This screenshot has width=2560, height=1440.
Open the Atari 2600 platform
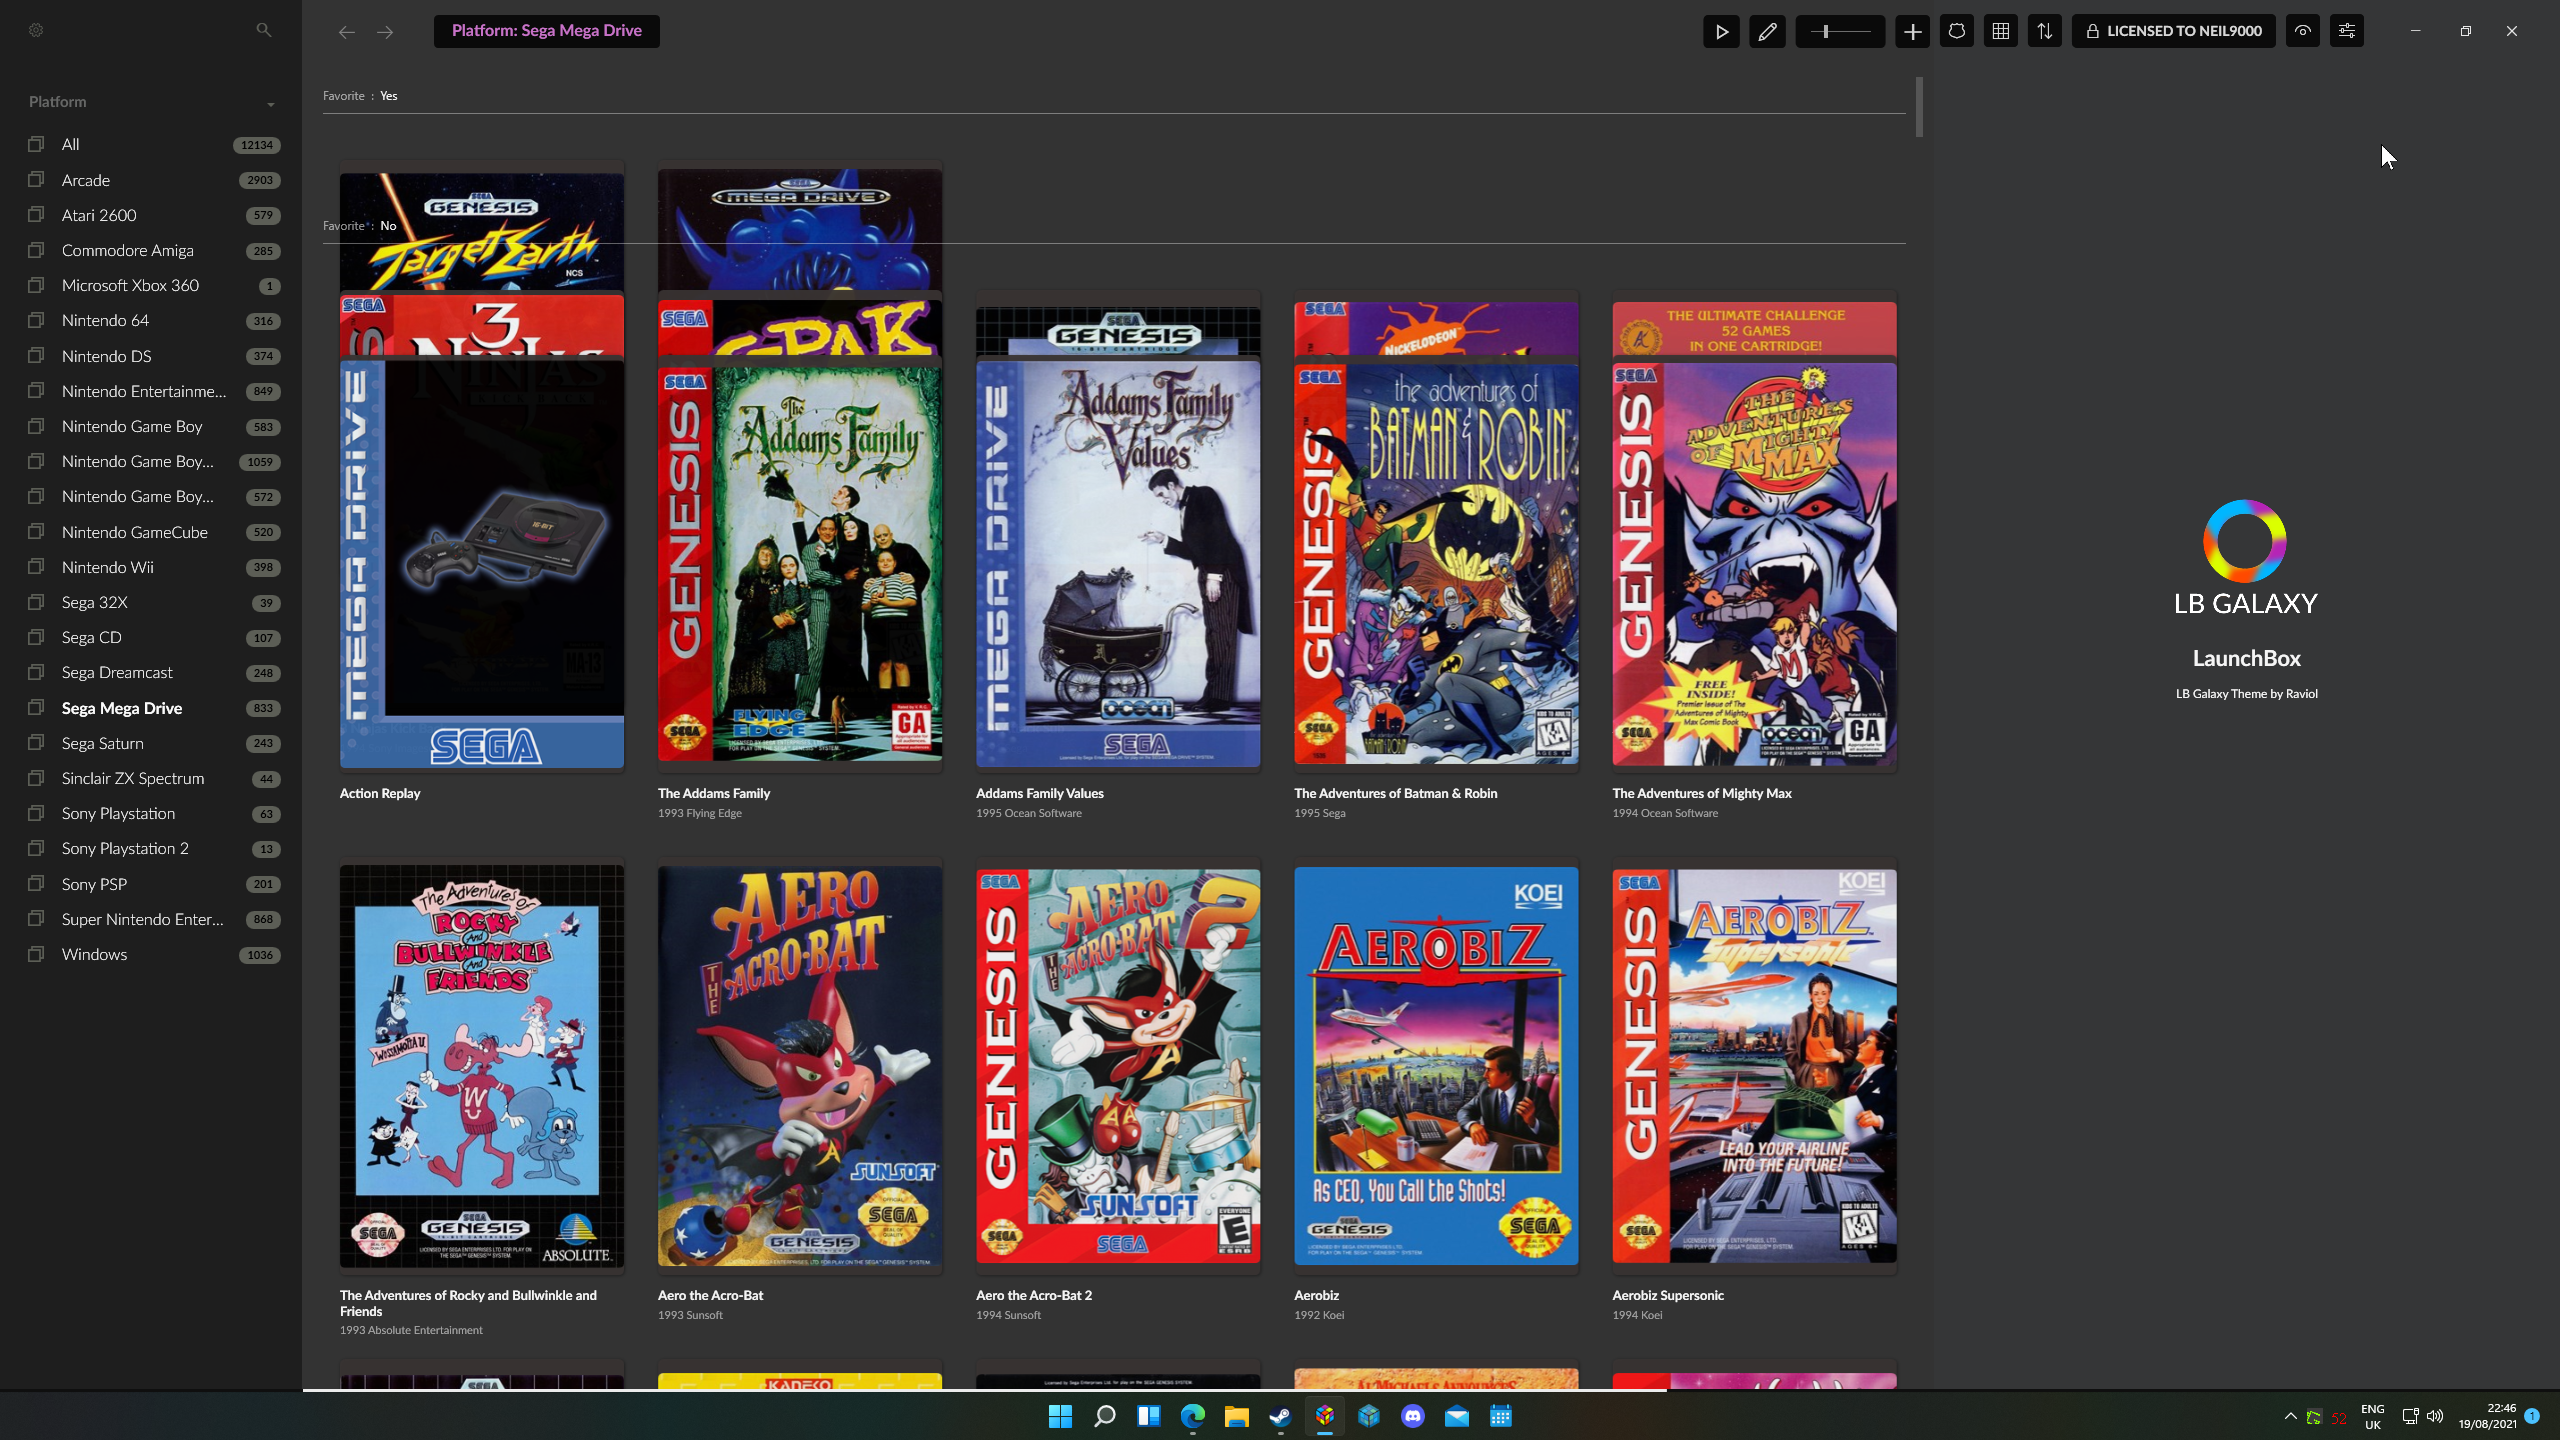point(154,215)
